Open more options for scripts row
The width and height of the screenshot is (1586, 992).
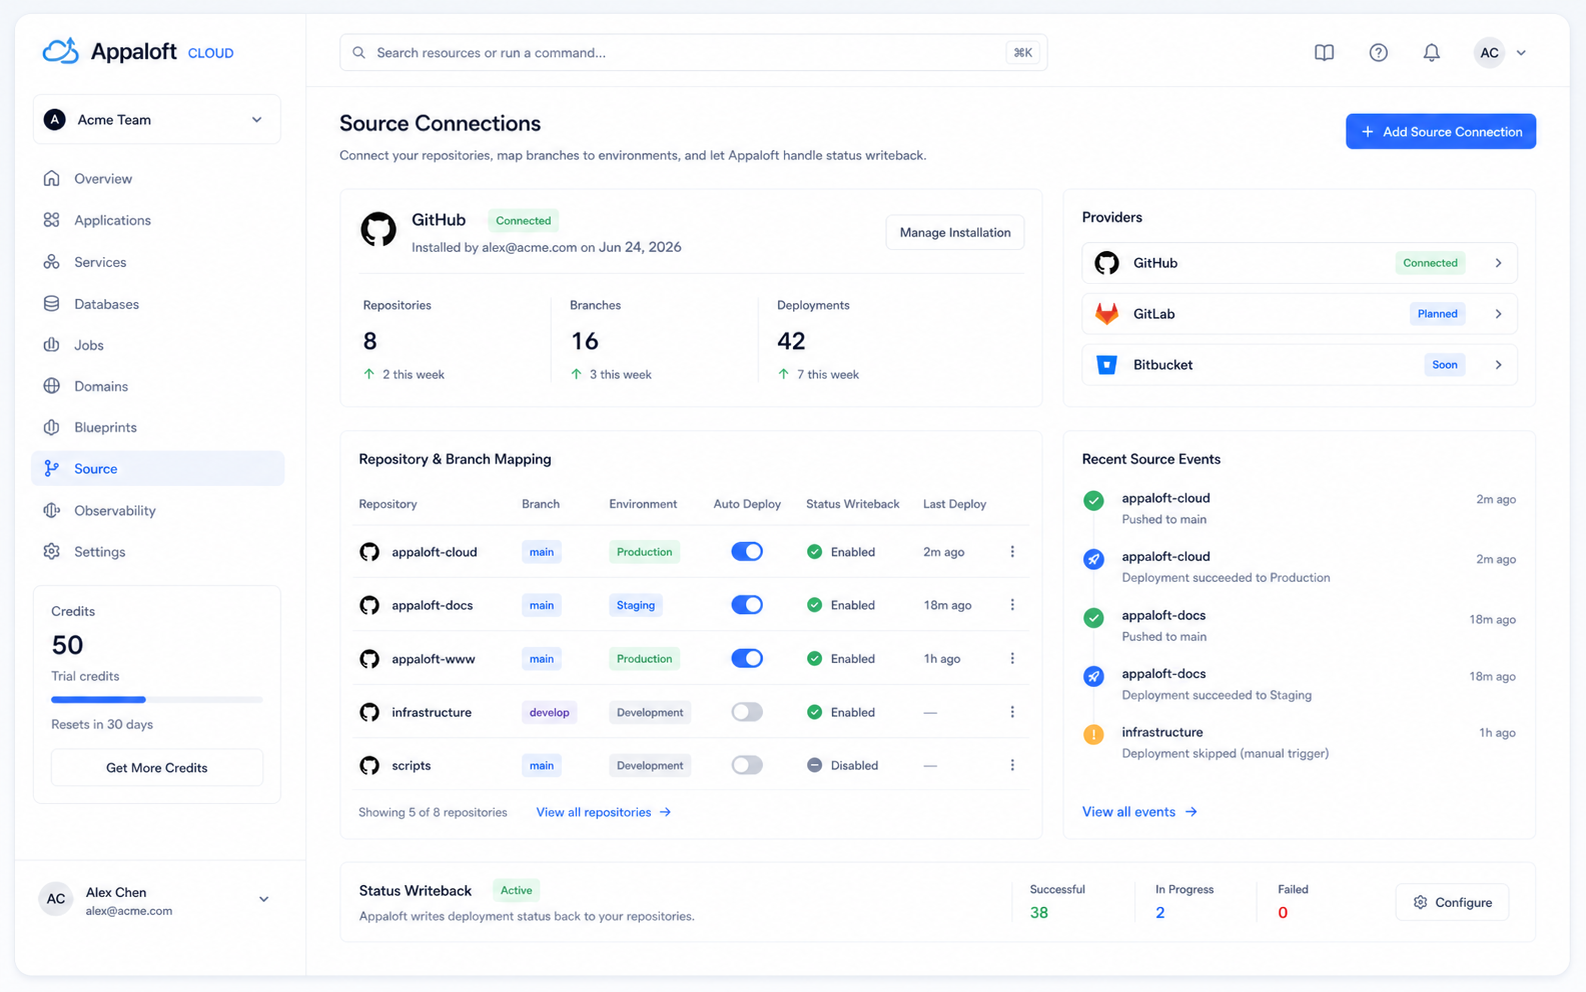tap(1012, 765)
